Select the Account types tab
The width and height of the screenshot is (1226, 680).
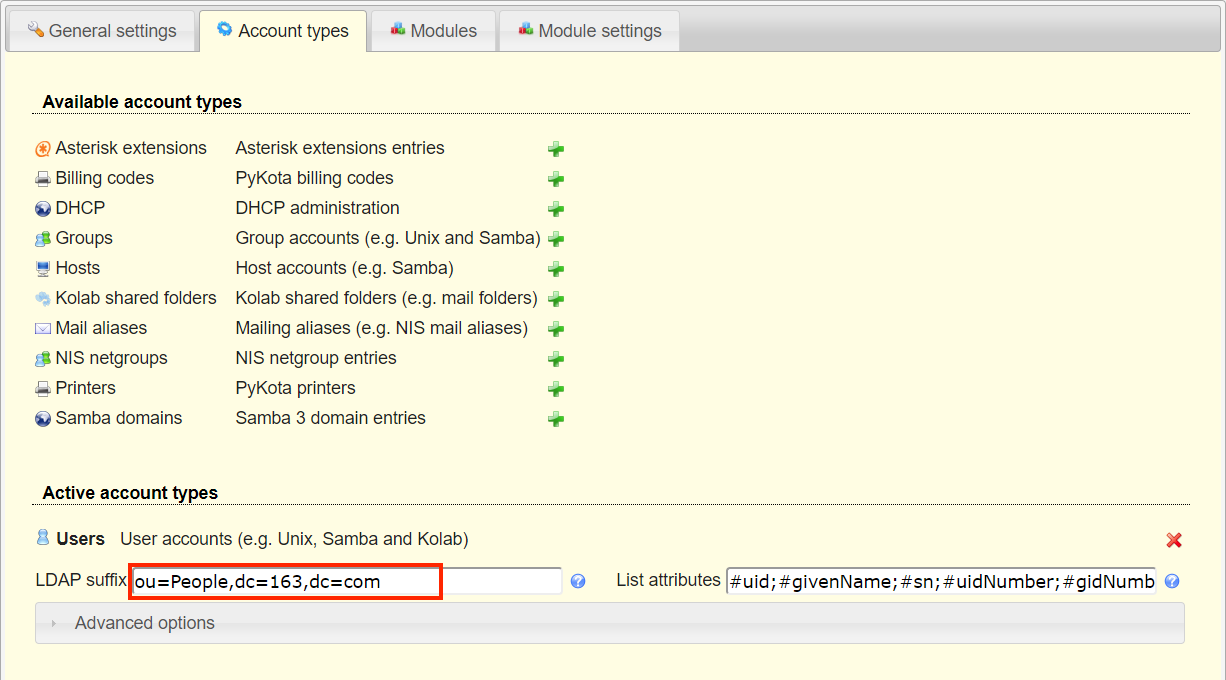tap(283, 31)
